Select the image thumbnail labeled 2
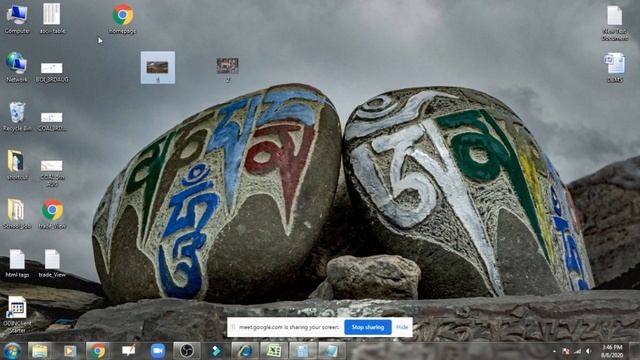Screen dimensions: 640x360 [227, 69]
